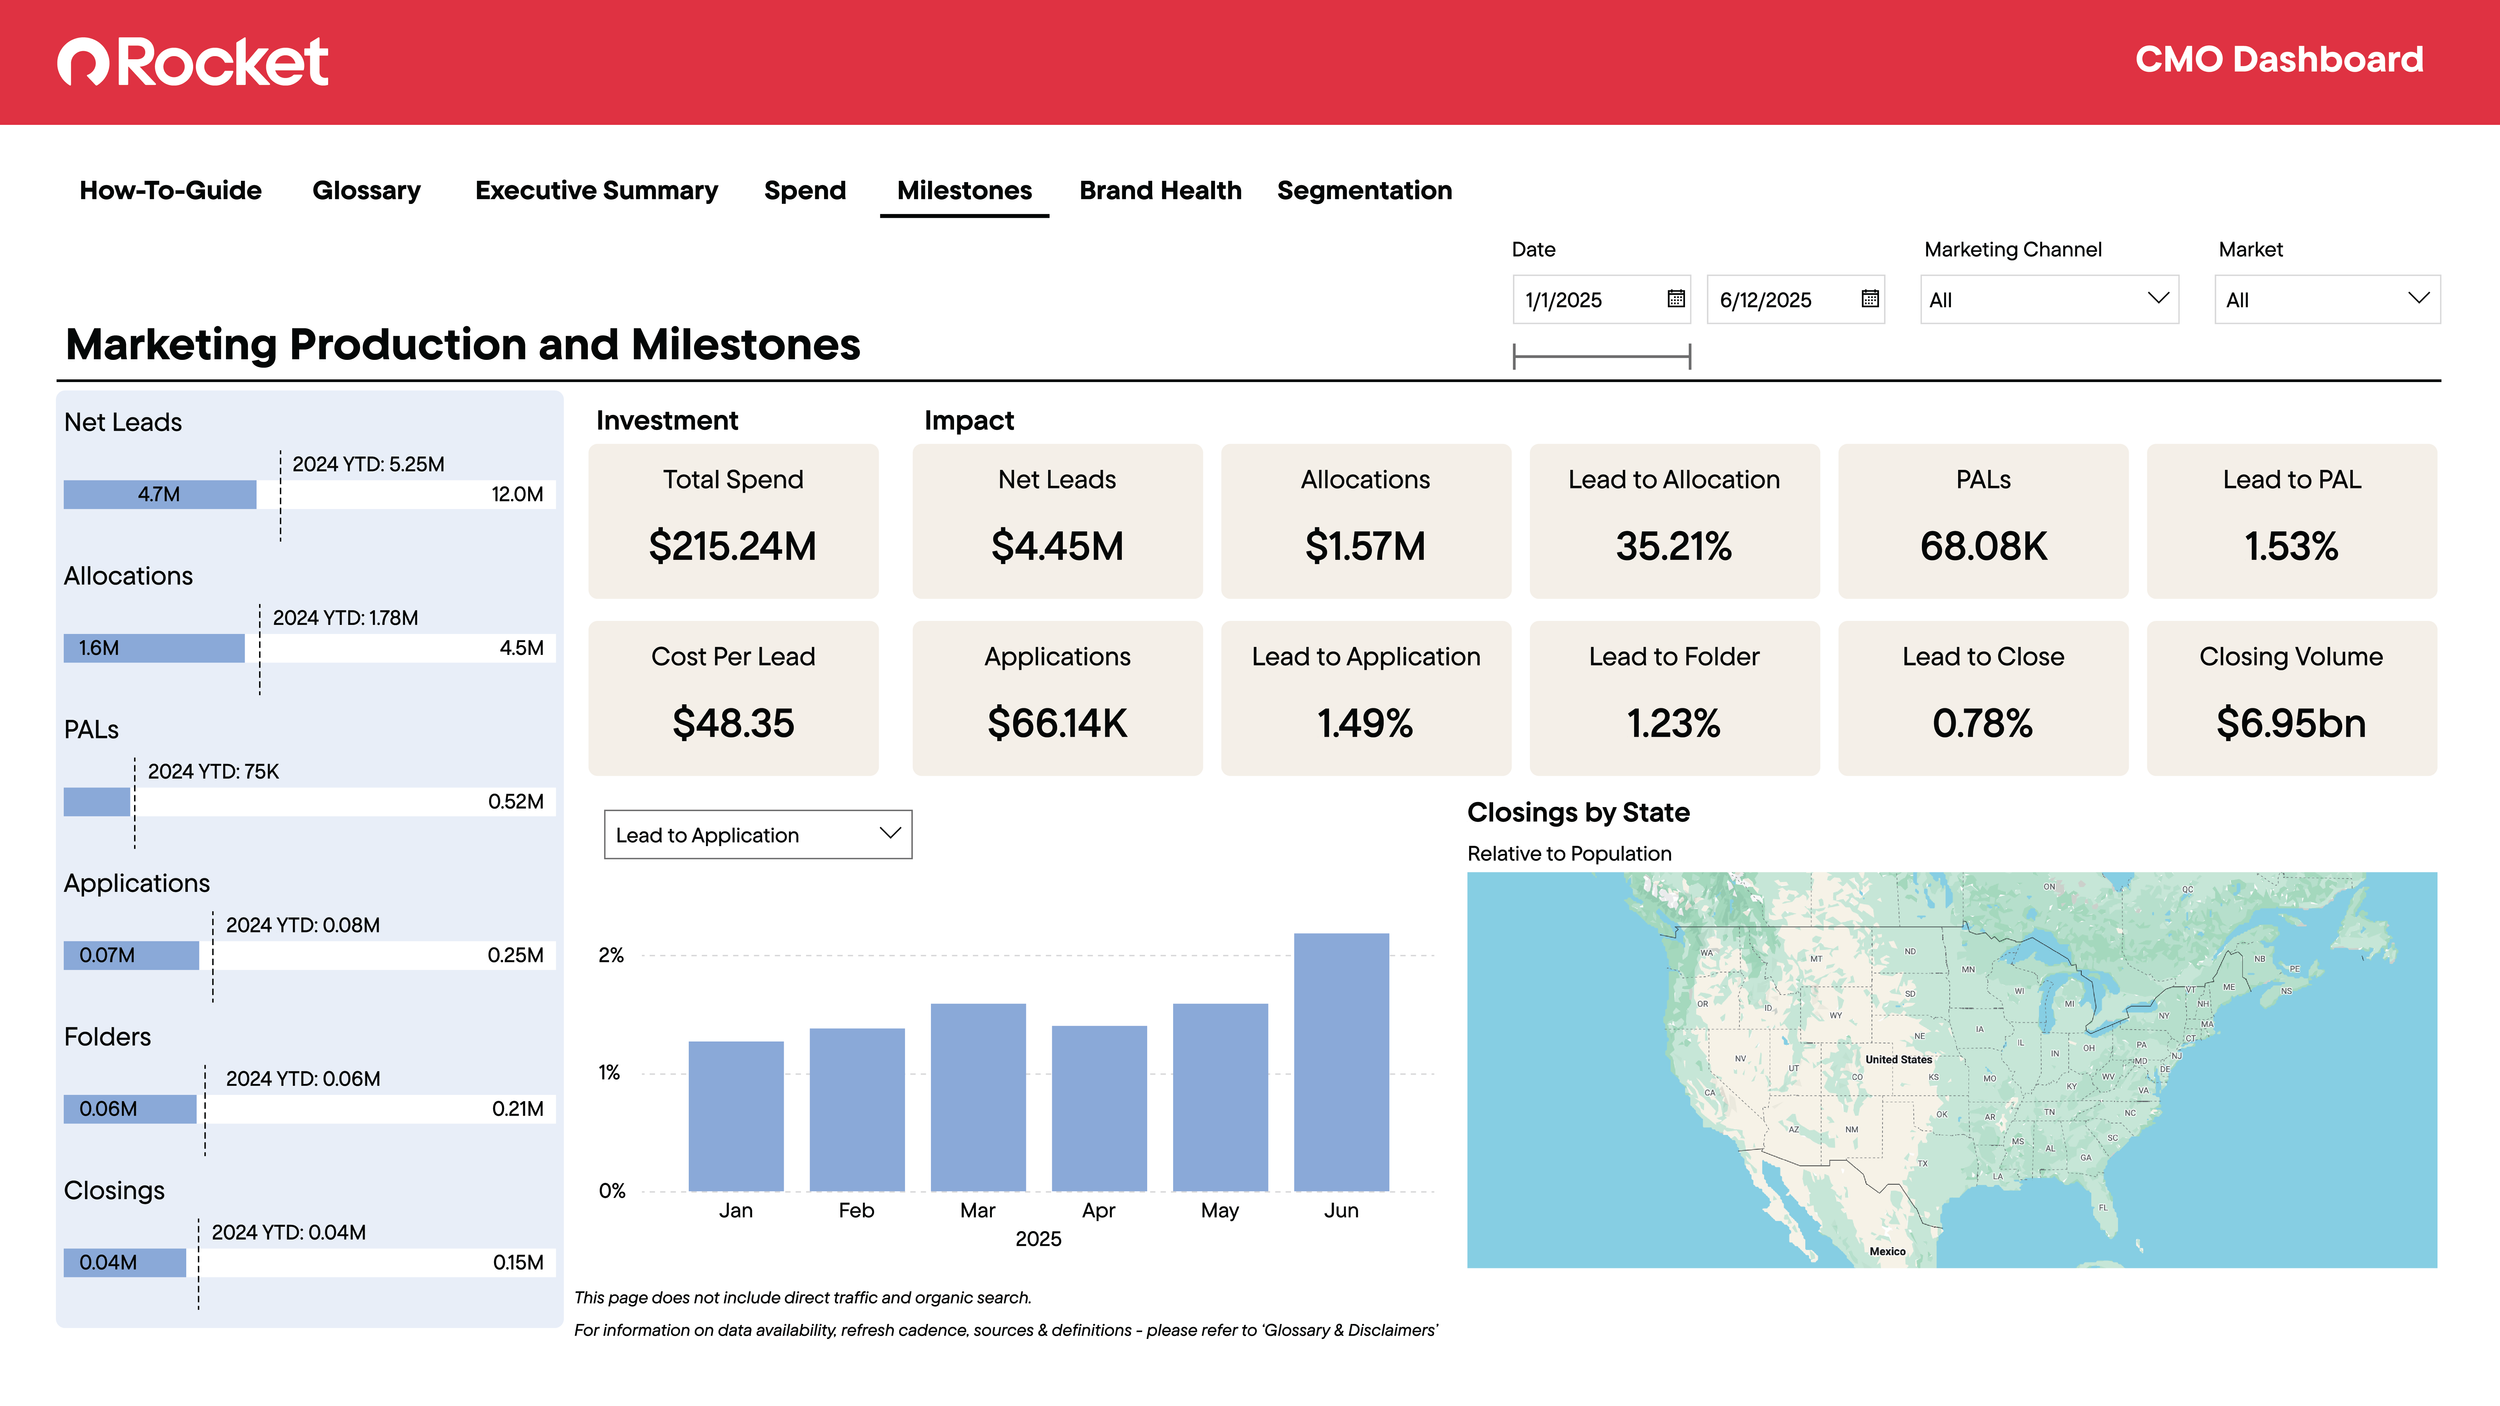Click the Glossary tab
The height and width of the screenshot is (1406, 2500).
click(366, 190)
